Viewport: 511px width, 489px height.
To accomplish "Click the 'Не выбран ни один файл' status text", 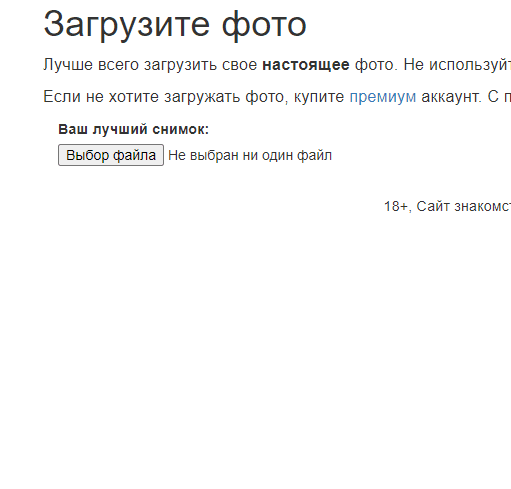I will pos(250,155).
